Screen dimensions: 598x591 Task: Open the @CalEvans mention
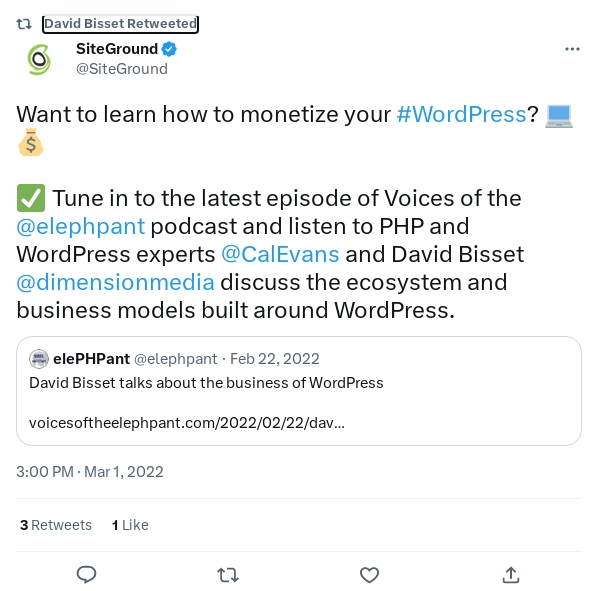[x=280, y=254]
